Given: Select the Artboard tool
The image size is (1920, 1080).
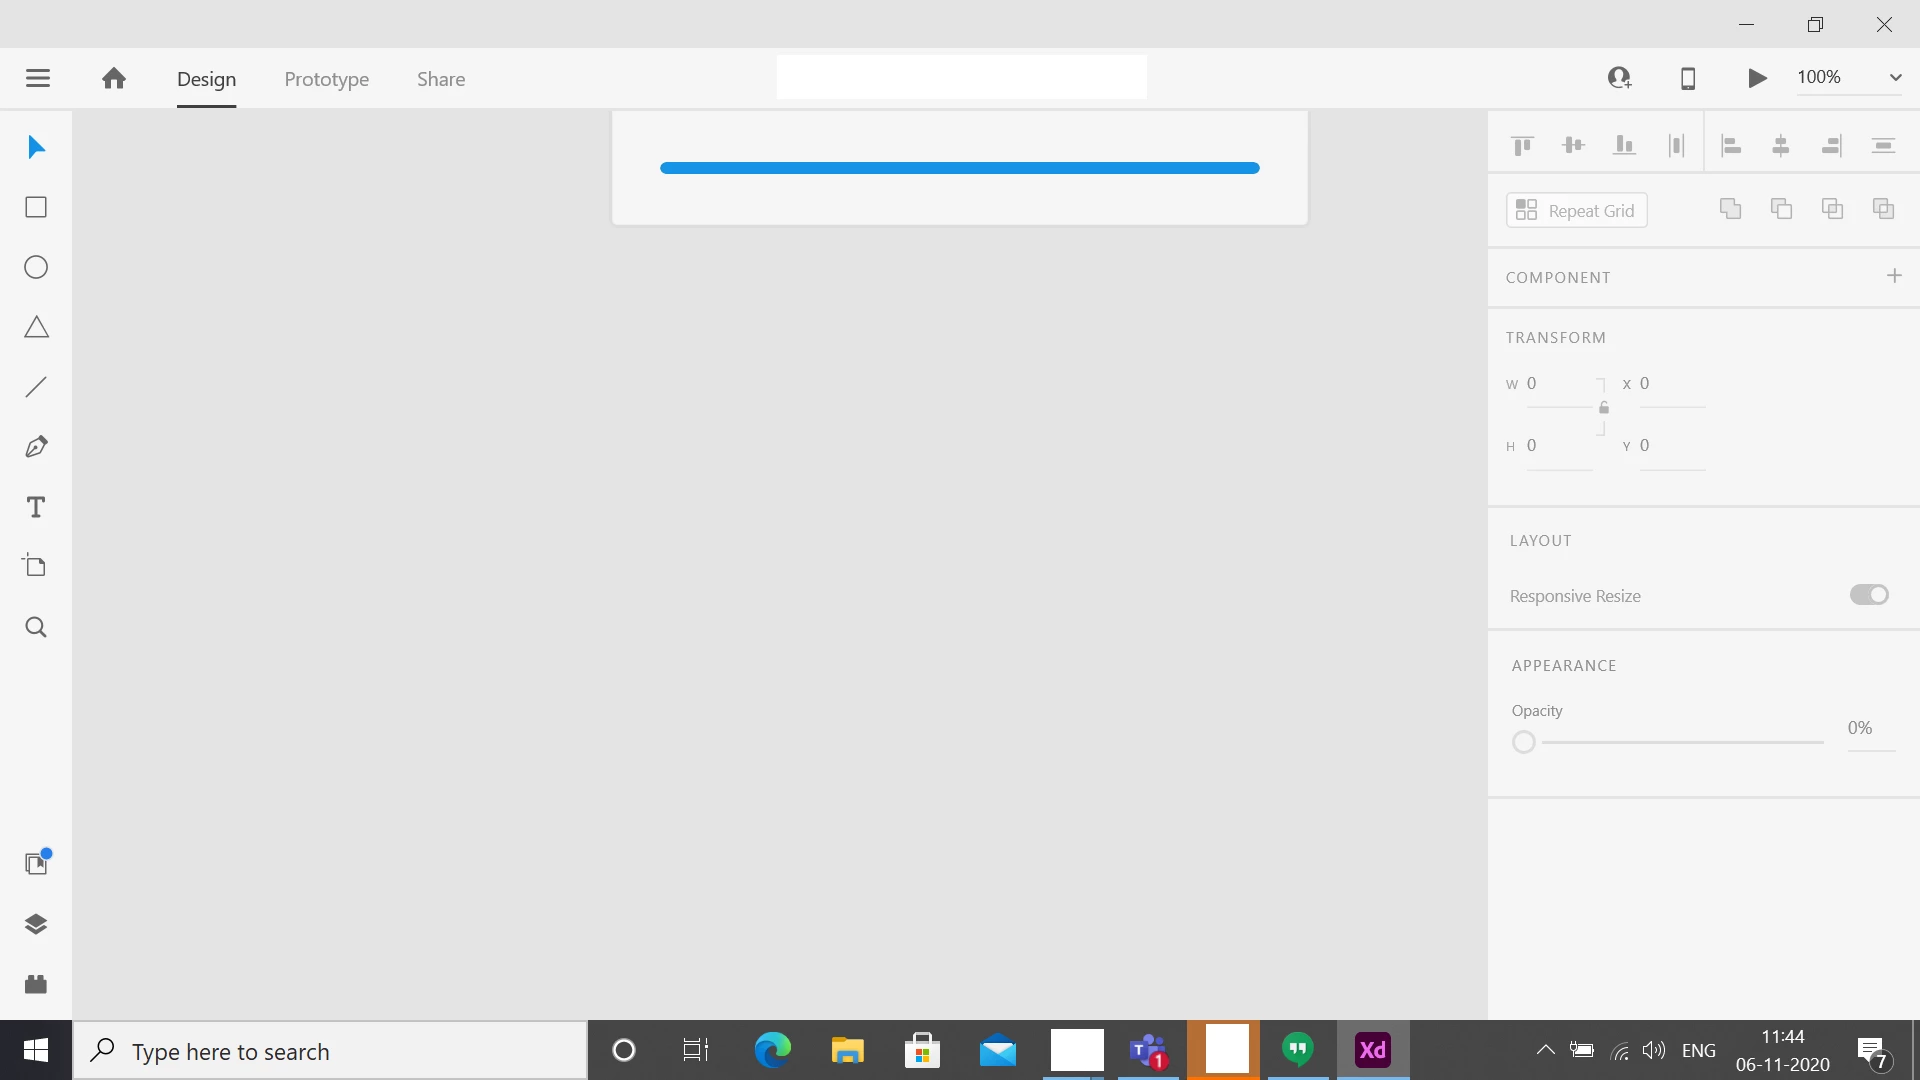Looking at the screenshot, I should (36, 566).
